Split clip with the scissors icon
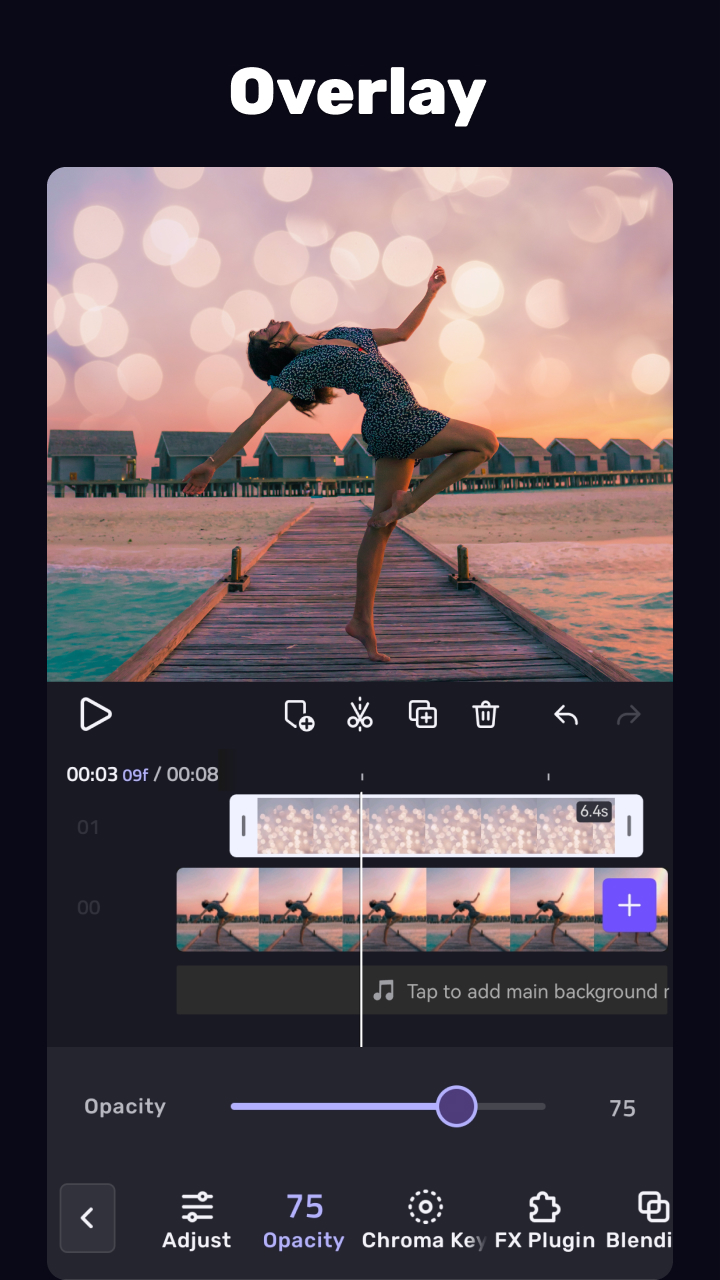The height and width of the screenshot is (1280, 720). 360,715
